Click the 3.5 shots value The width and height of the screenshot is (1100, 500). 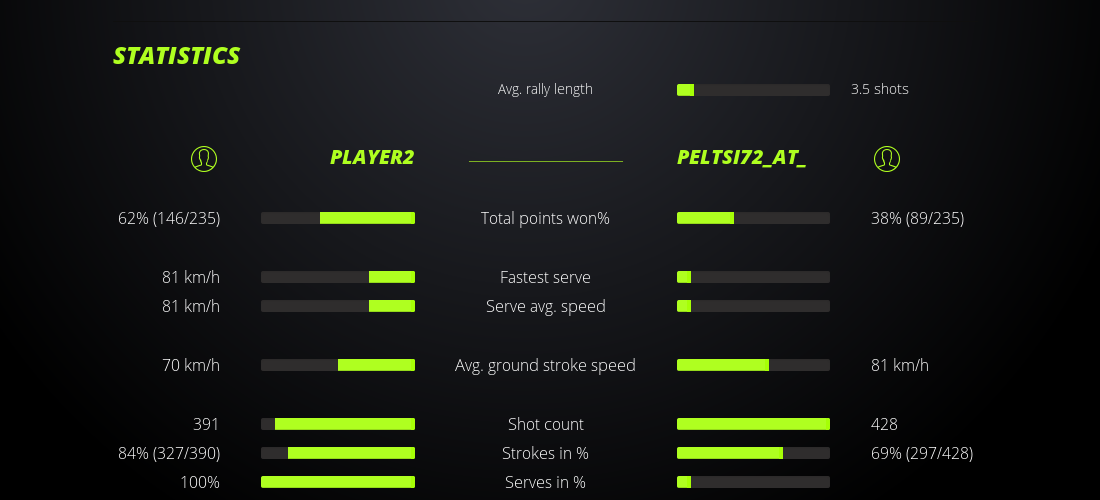click(880, 89)
